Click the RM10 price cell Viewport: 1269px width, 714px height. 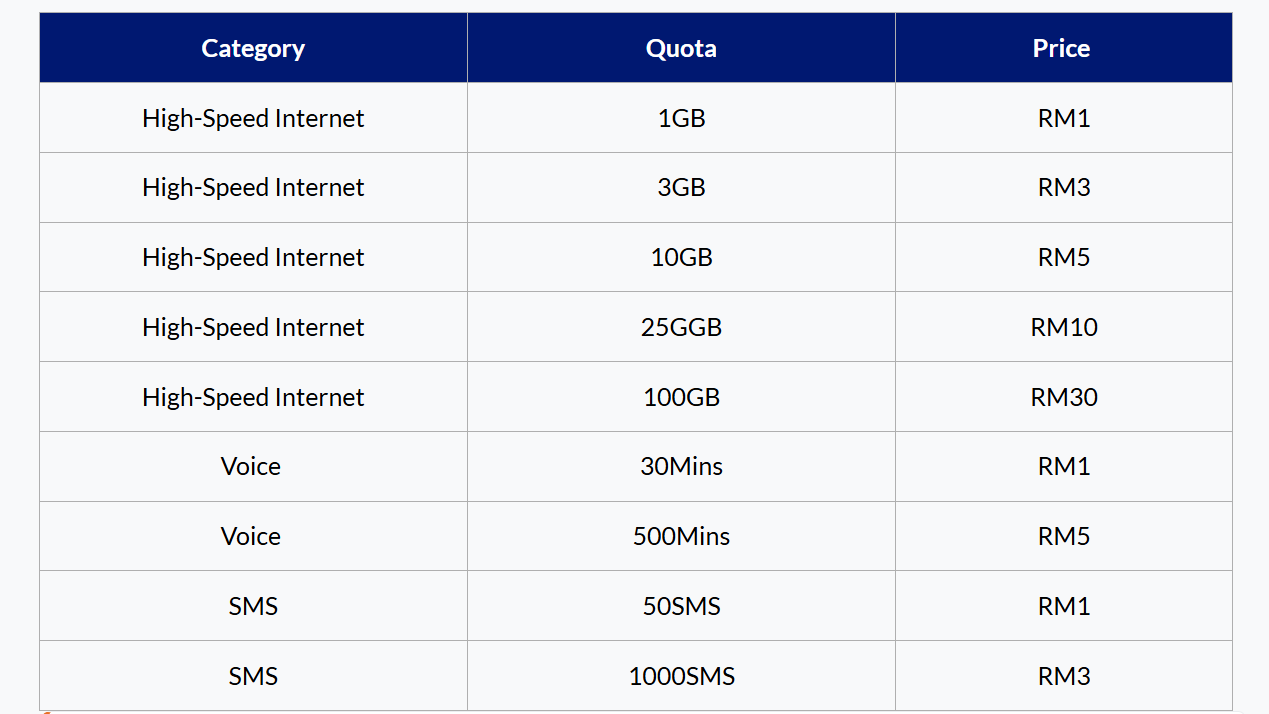[x=1064, y=327]
